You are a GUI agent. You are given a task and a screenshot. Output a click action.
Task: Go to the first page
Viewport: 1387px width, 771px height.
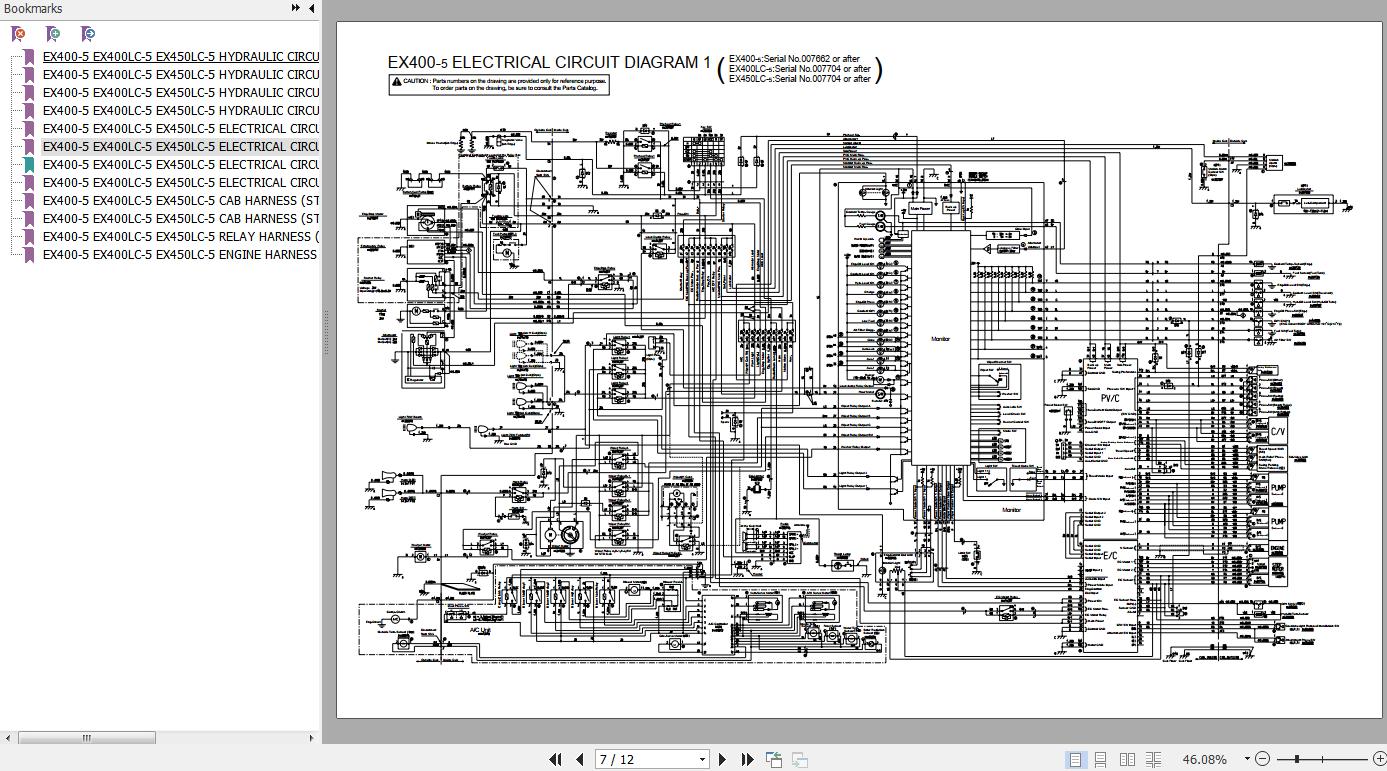click(556, 760)
